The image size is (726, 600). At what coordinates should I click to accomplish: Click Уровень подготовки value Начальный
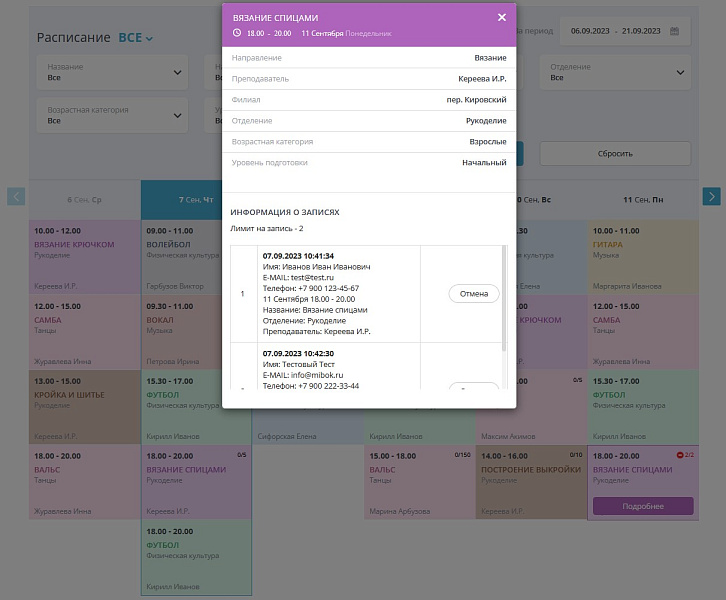click(484, 162)
